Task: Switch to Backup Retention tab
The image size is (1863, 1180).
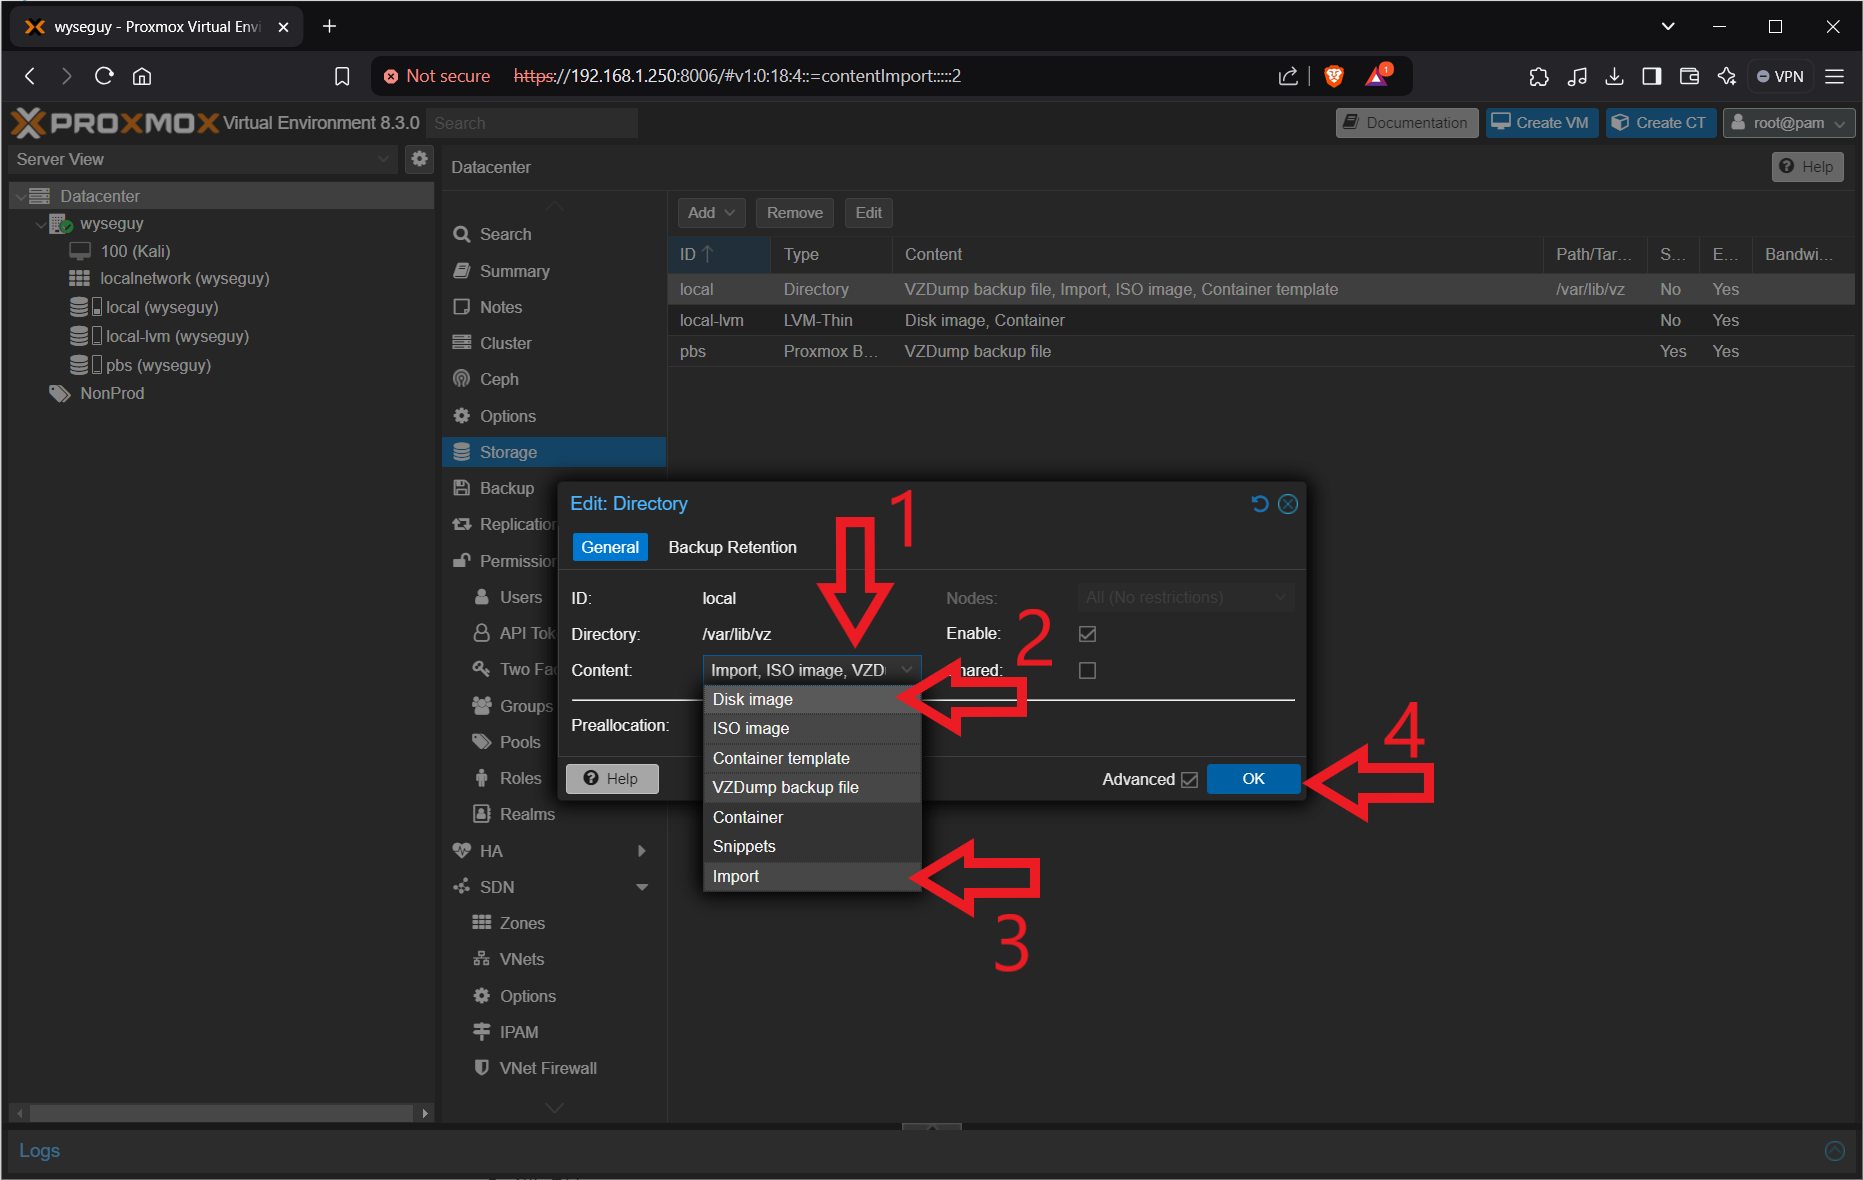Action: point(732,547)
